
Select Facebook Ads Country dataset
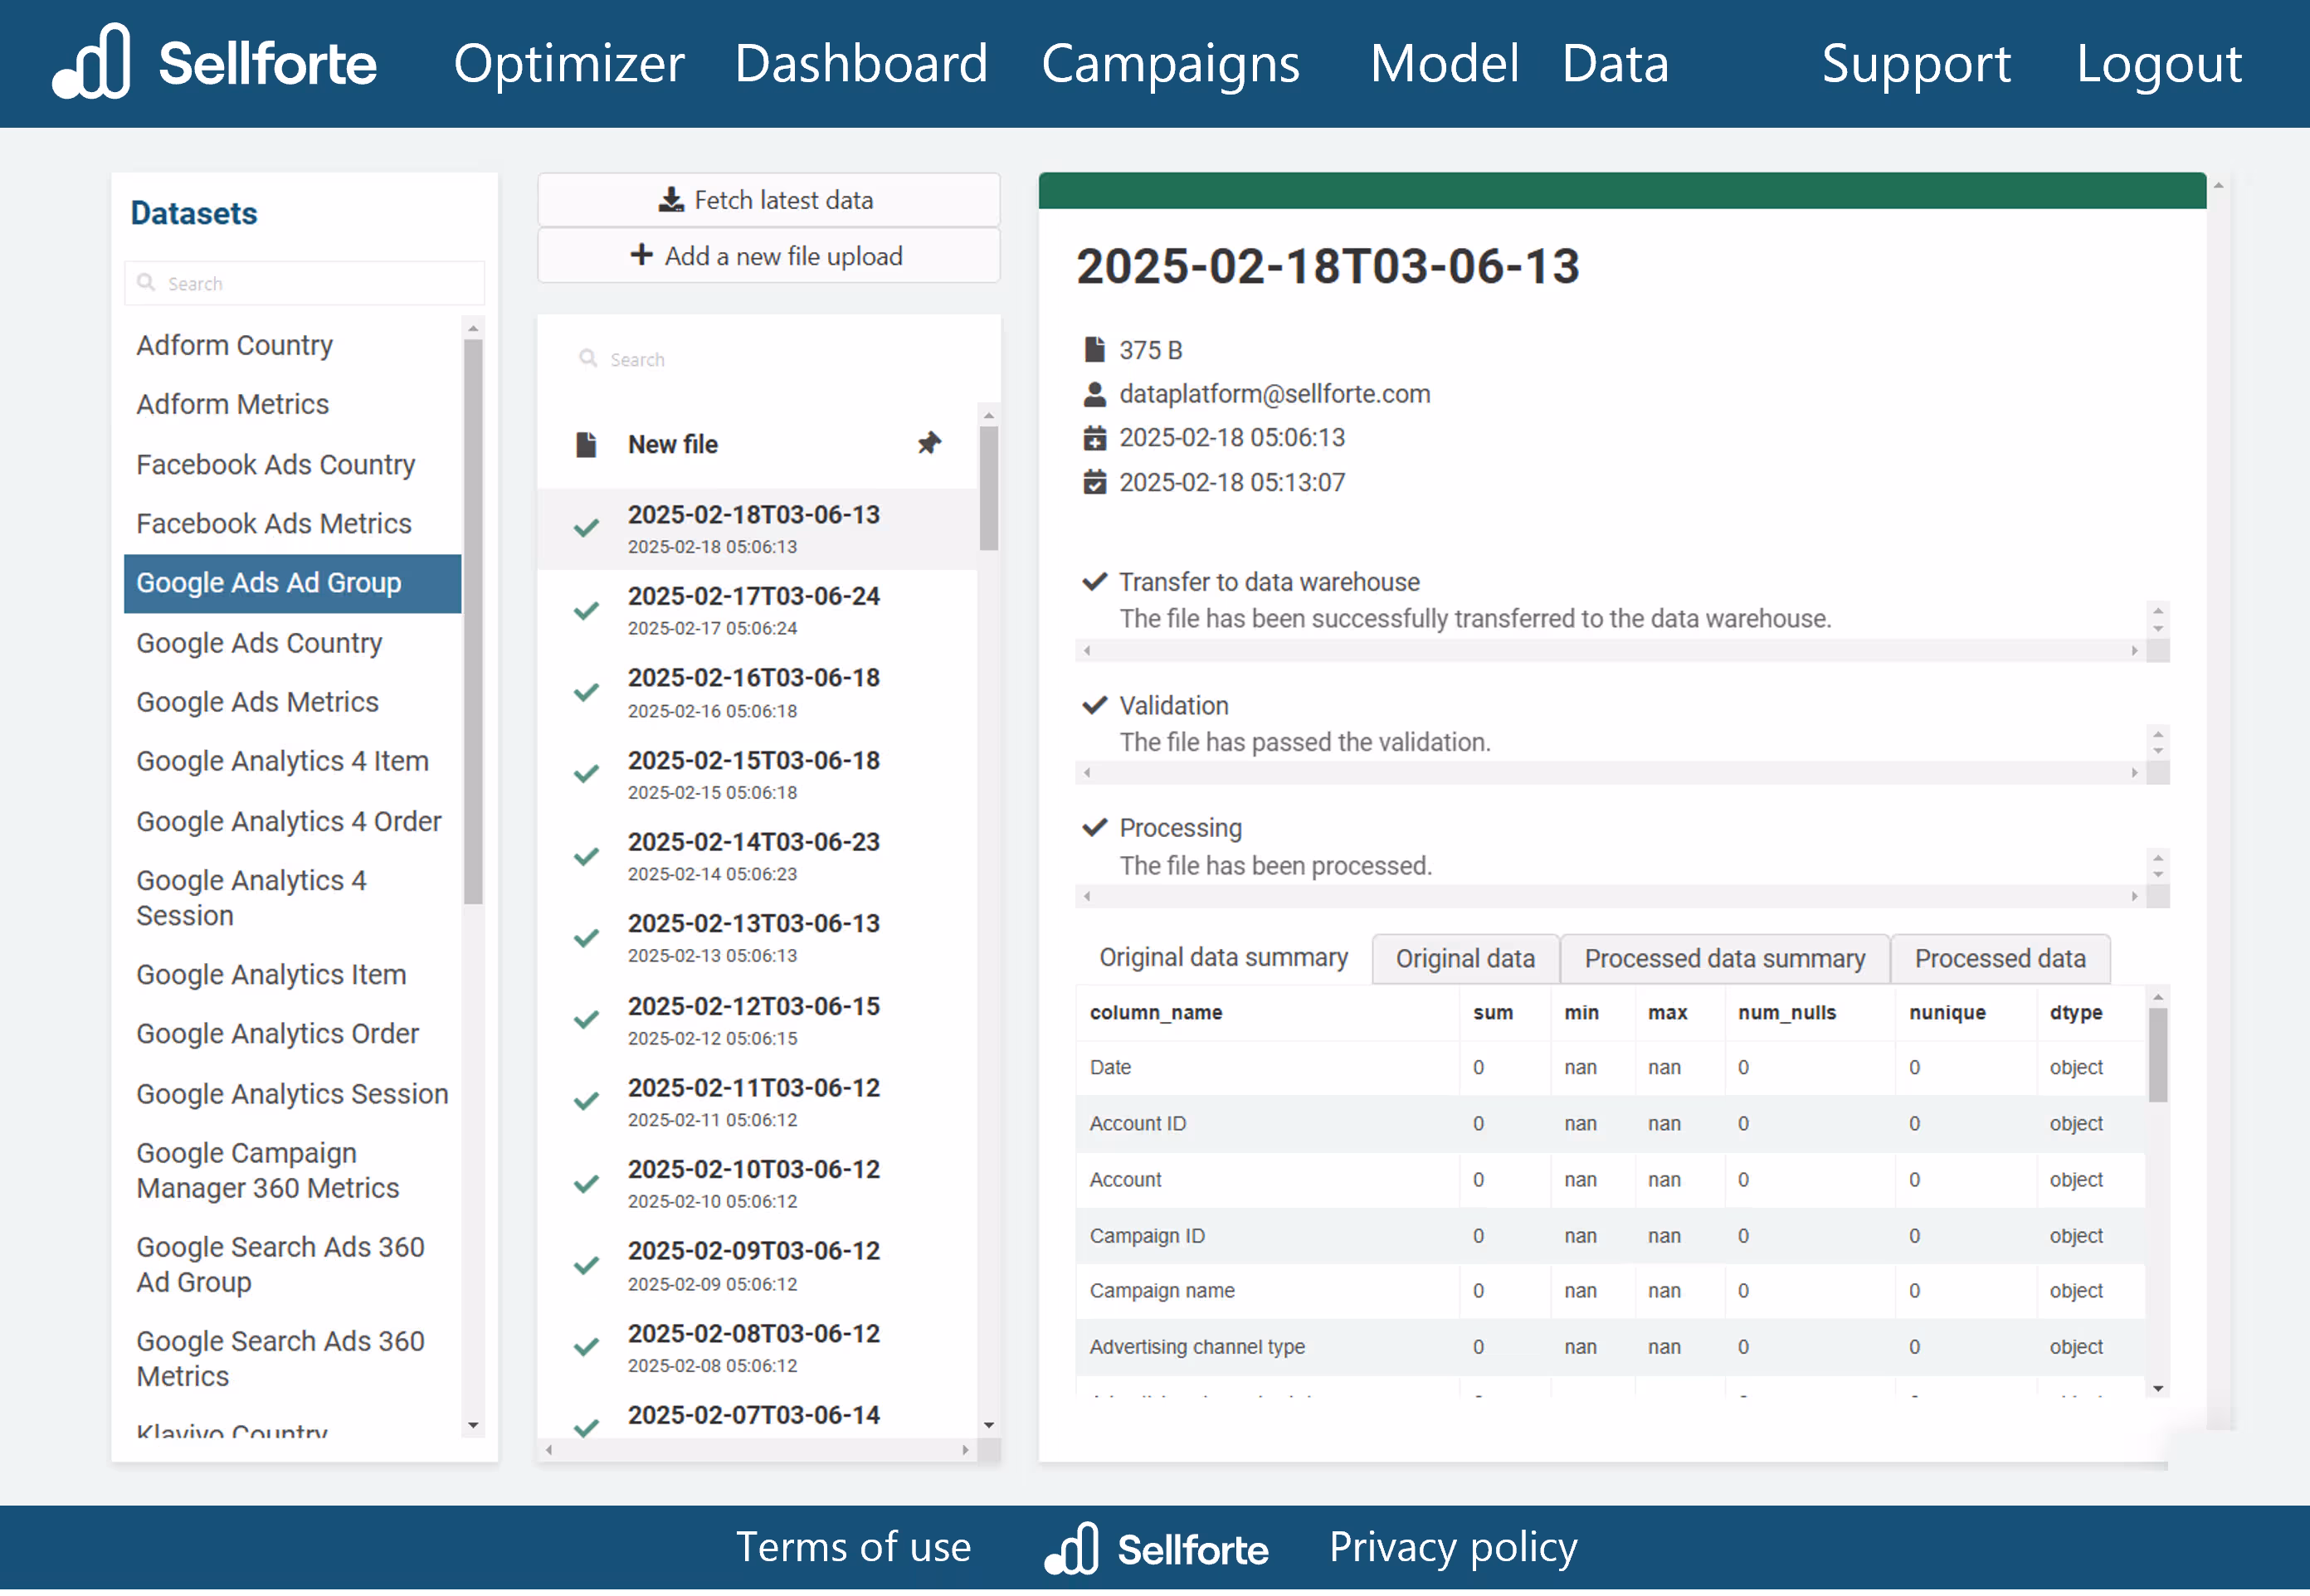point(292,464)
